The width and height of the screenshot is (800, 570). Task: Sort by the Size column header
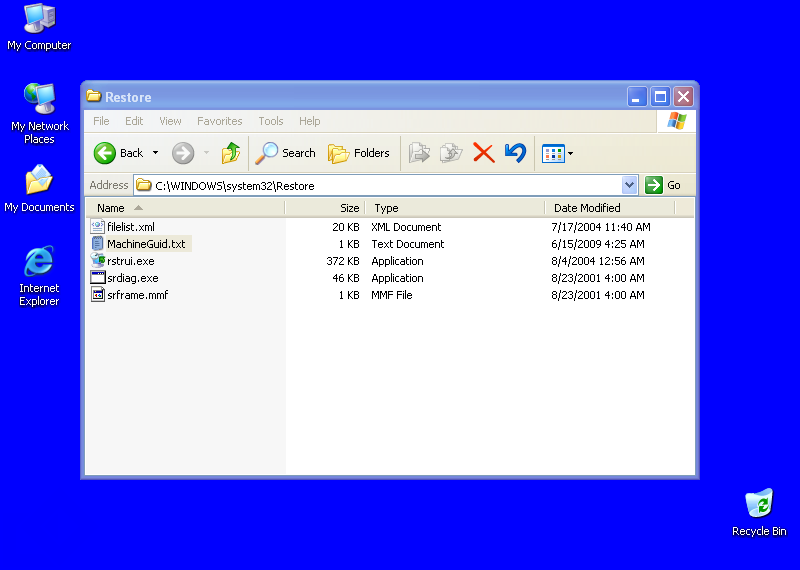tap(325, 208)
